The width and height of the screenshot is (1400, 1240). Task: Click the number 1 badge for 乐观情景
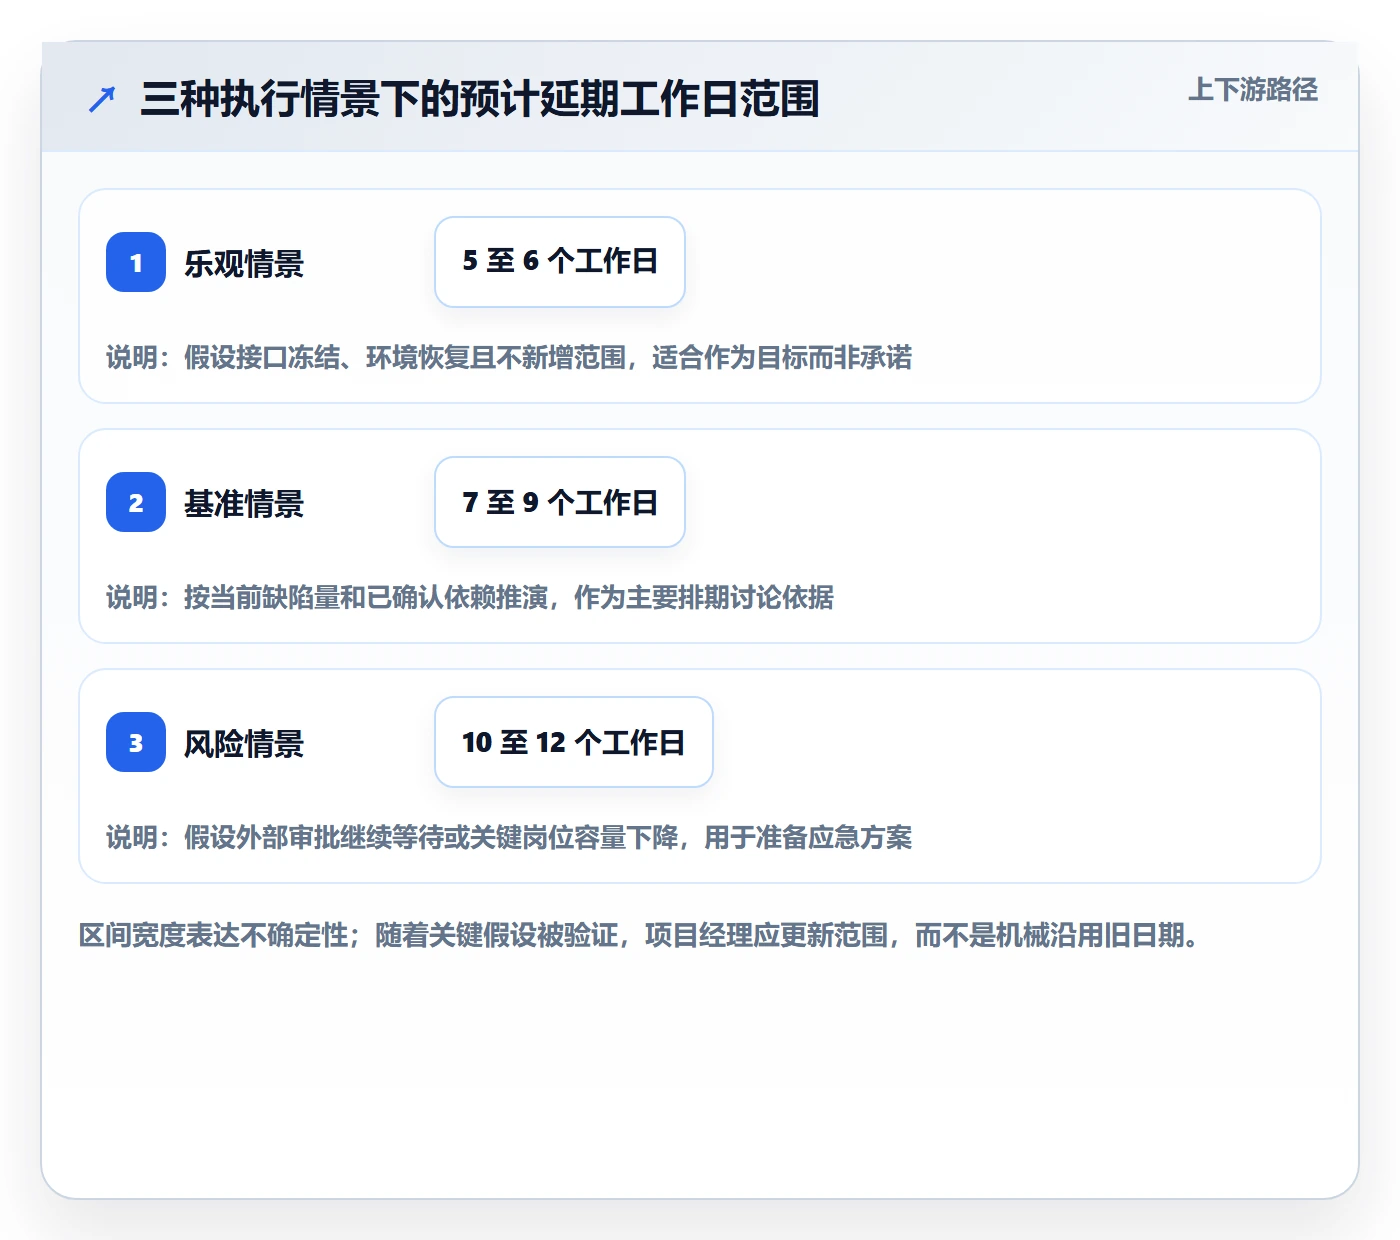(x=136, y=262)
